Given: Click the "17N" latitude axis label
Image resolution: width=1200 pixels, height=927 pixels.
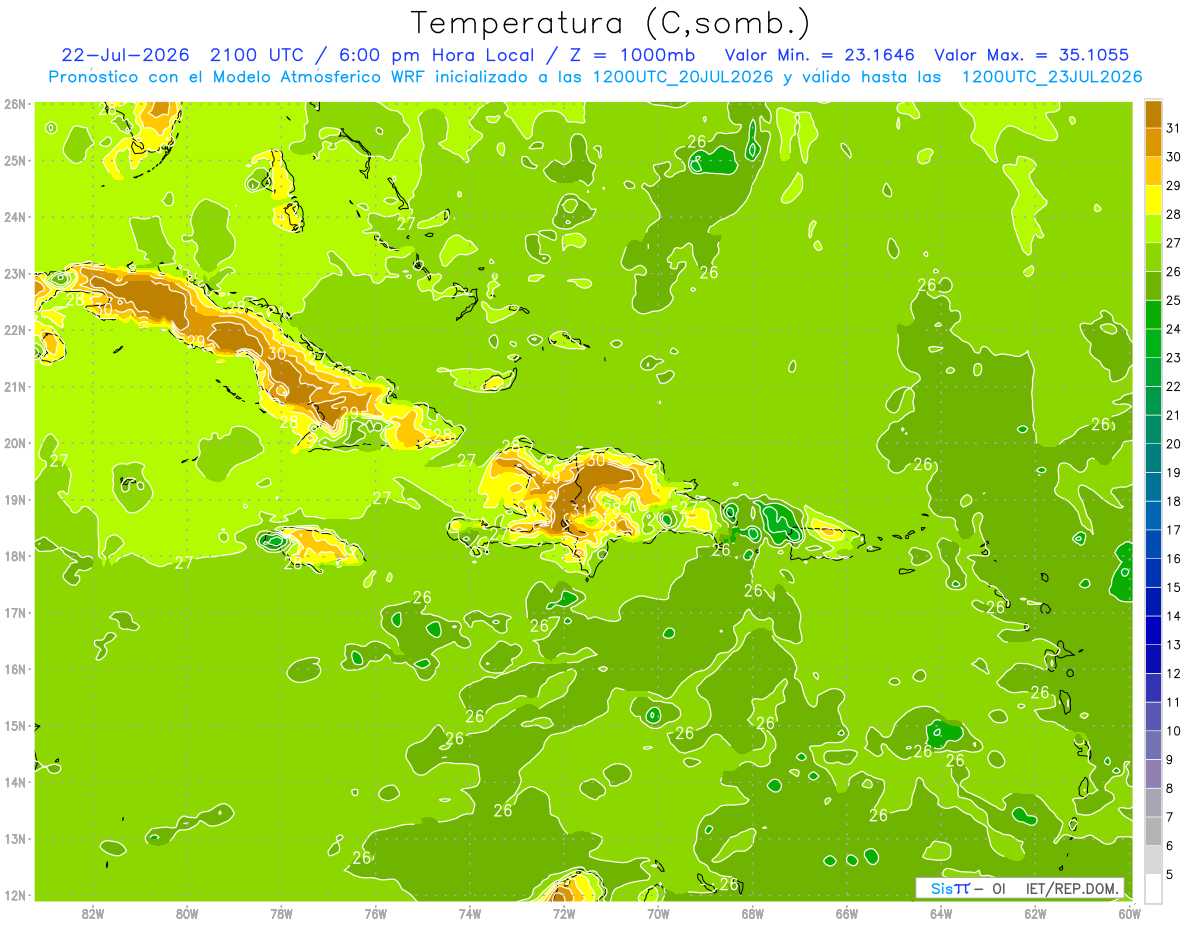Looking at the screenshot, I should [x=15, y=612].
